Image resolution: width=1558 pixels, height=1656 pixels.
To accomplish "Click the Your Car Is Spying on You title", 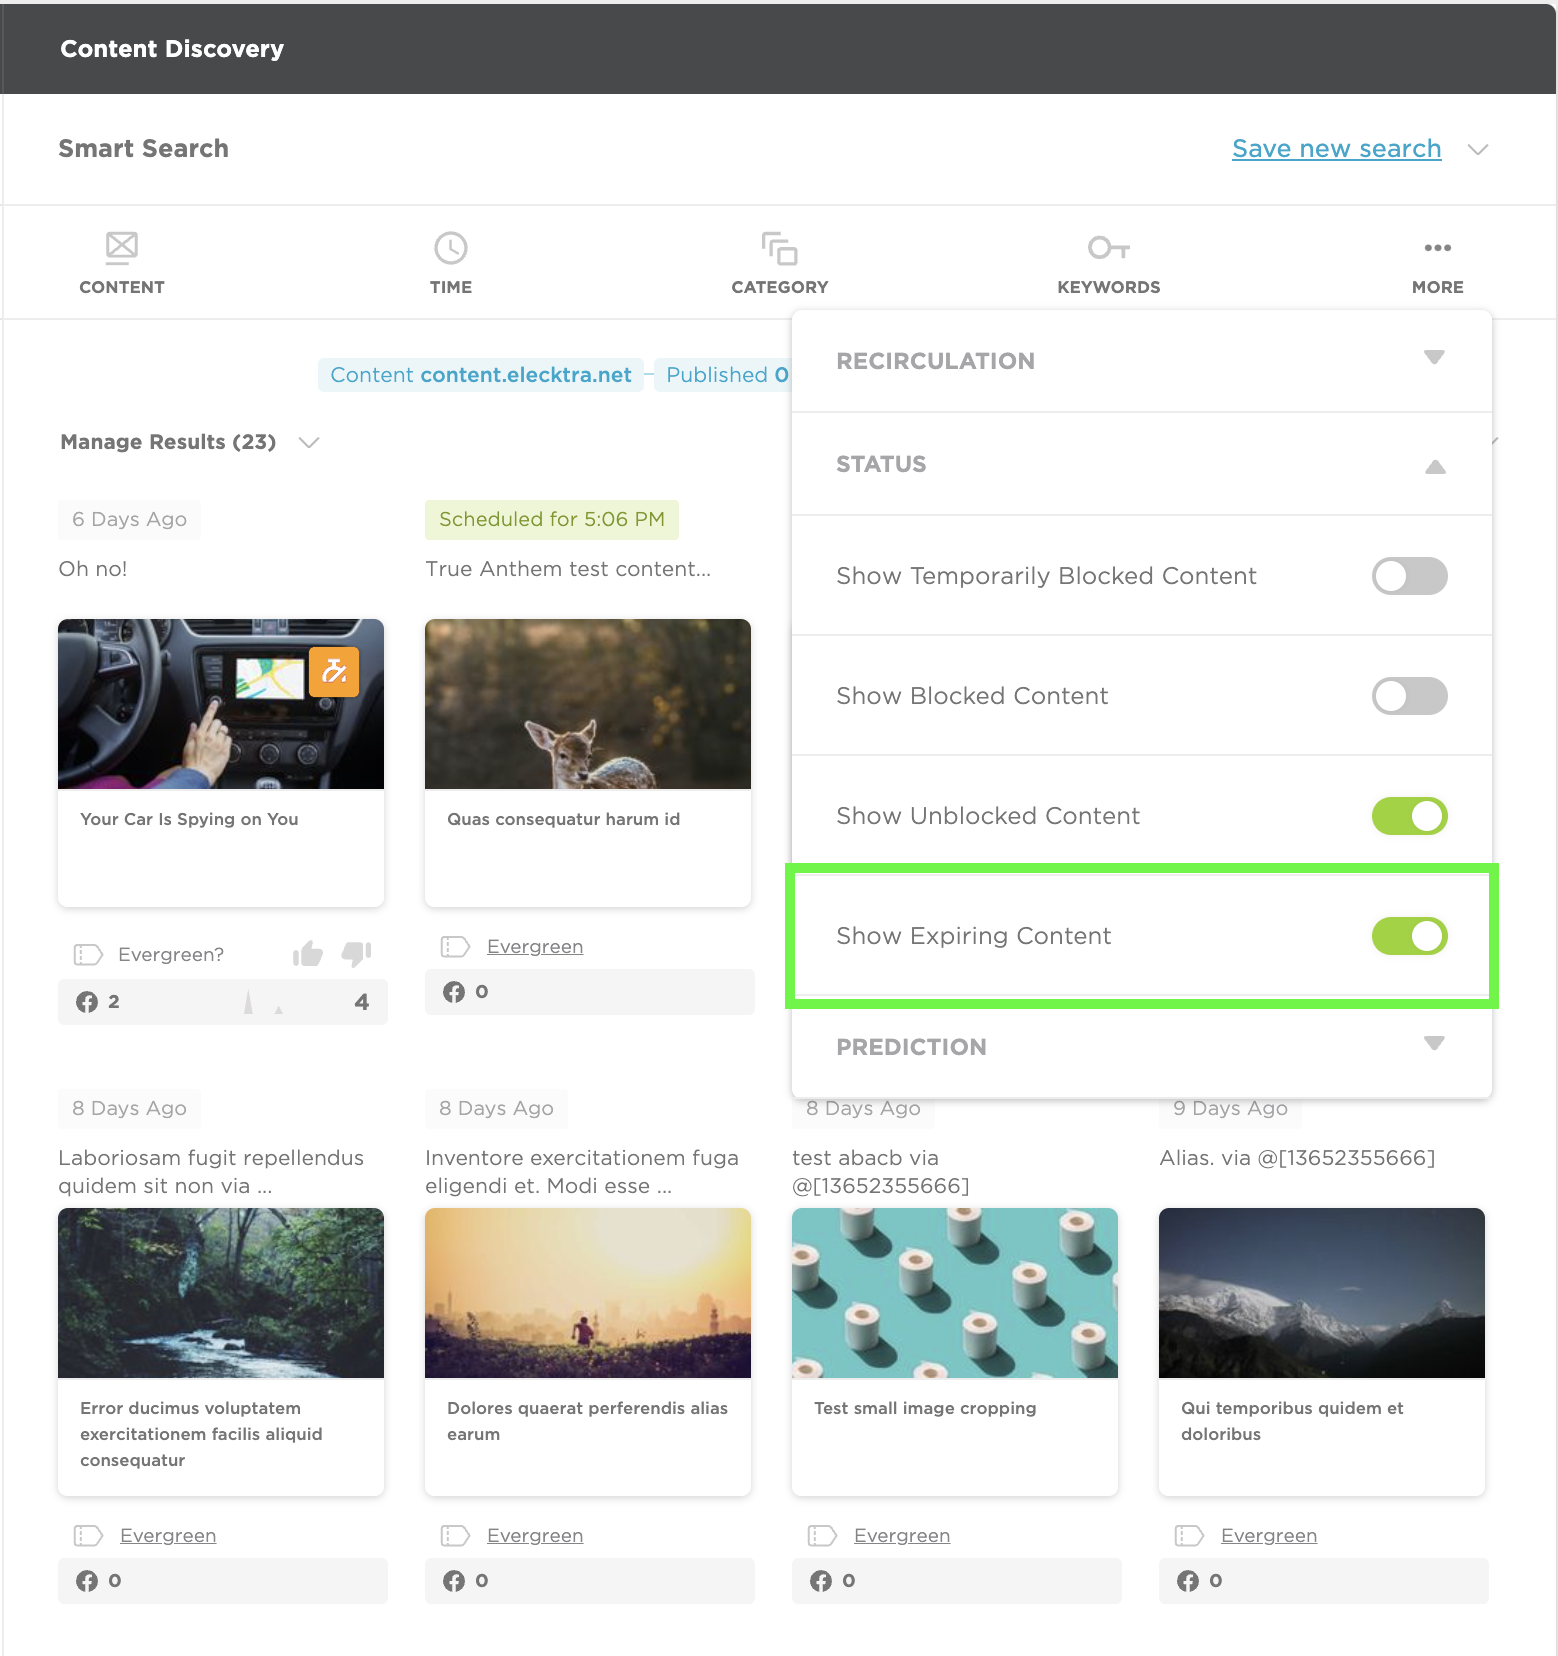I will [x=189, y=819].
